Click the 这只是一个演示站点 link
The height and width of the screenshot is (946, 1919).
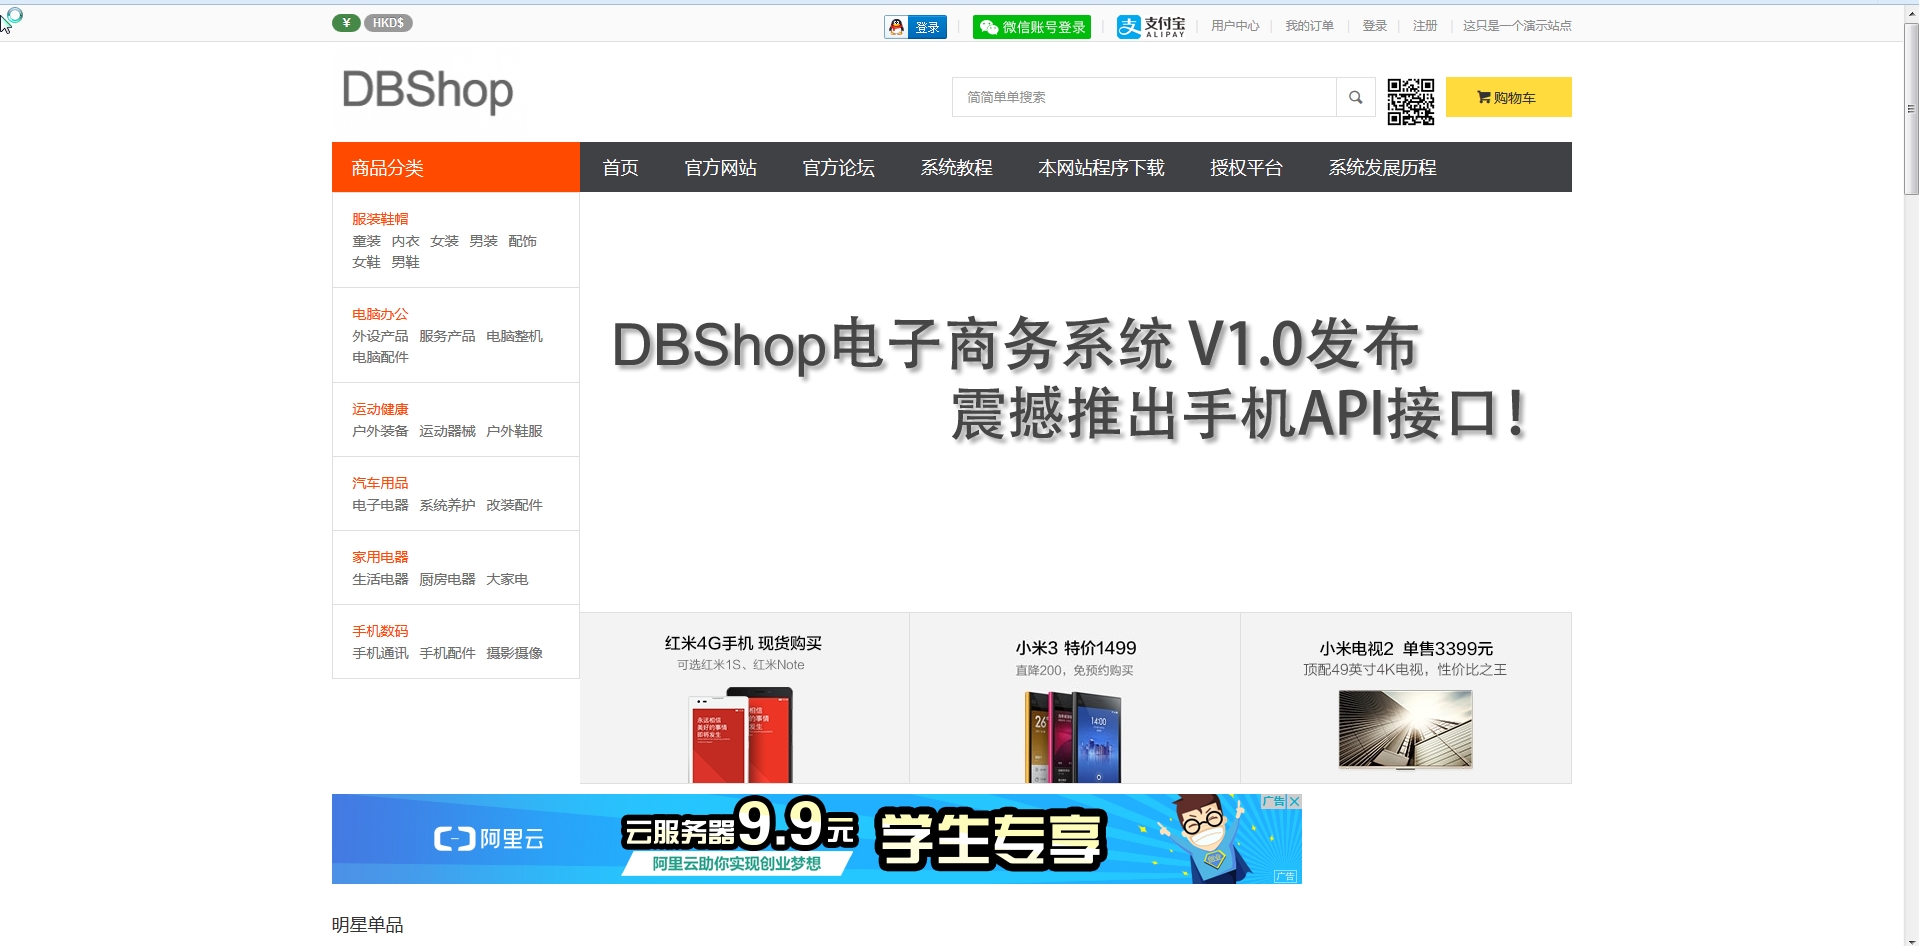click(x=1517, y=26)
